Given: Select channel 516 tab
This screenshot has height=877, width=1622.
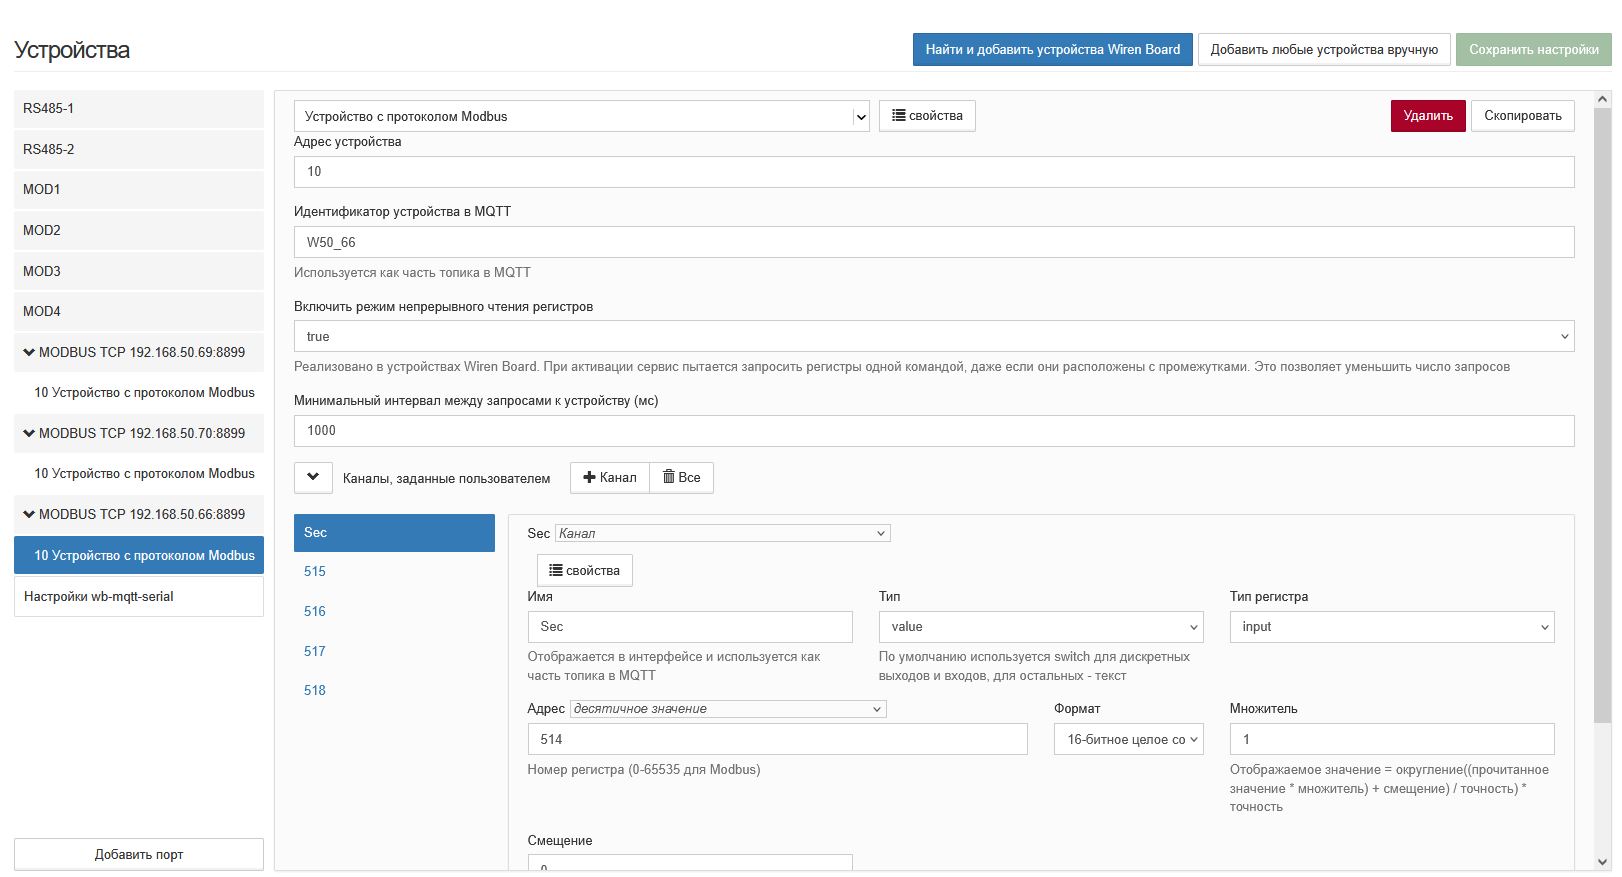Looking at the screenshot, I should [x=315, y=611].
